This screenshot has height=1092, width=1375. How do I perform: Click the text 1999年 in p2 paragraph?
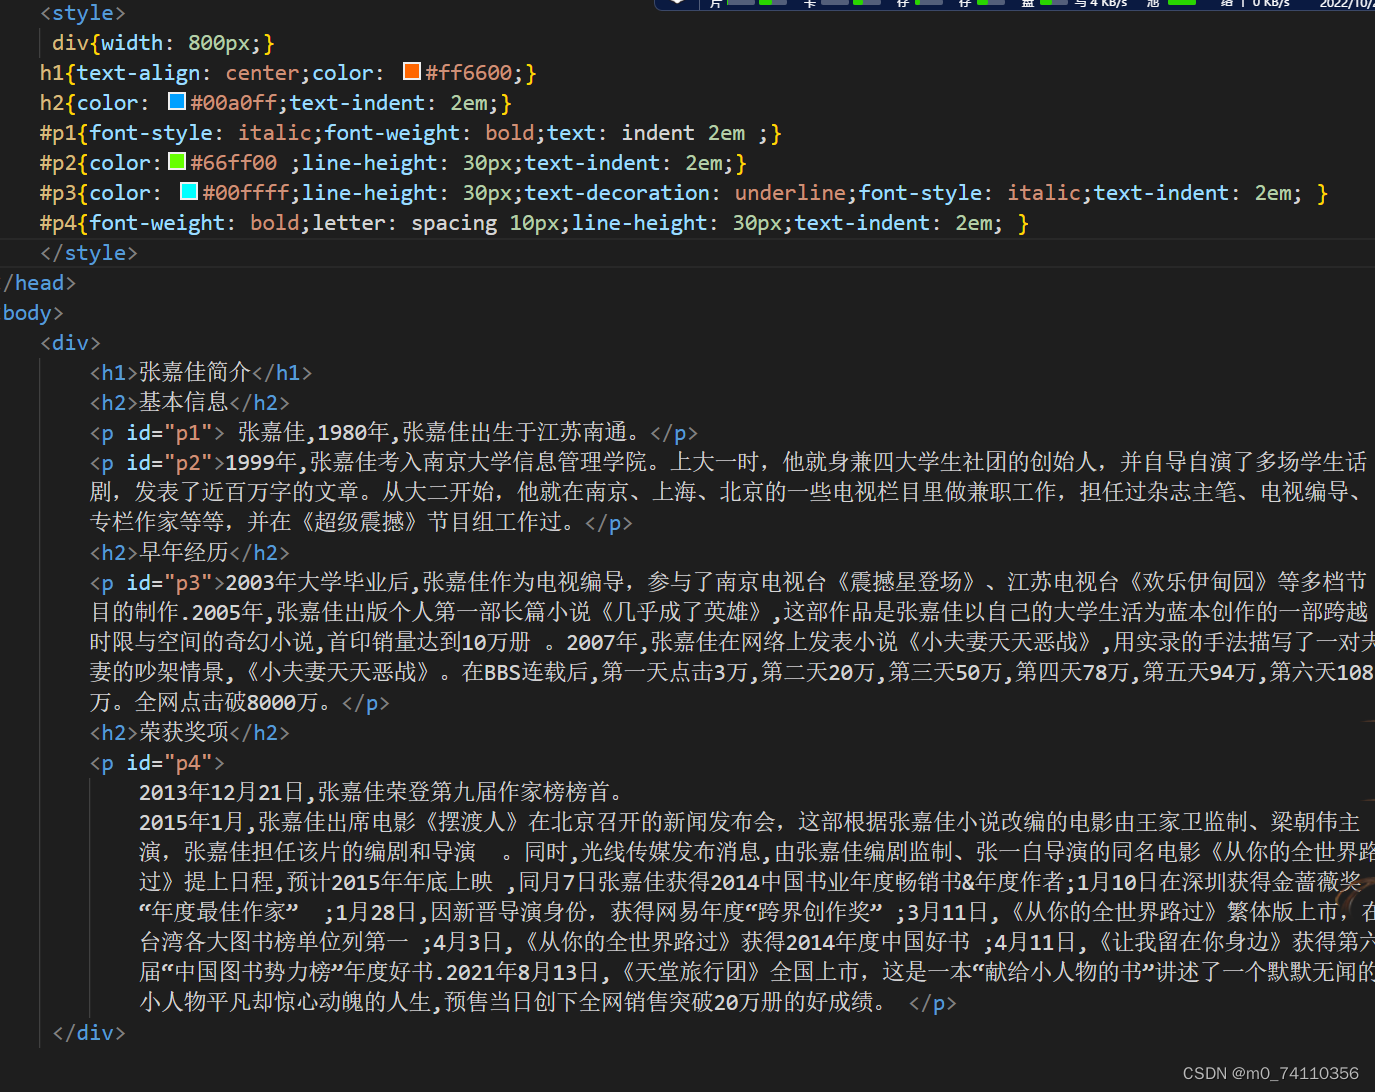point(260,462)
